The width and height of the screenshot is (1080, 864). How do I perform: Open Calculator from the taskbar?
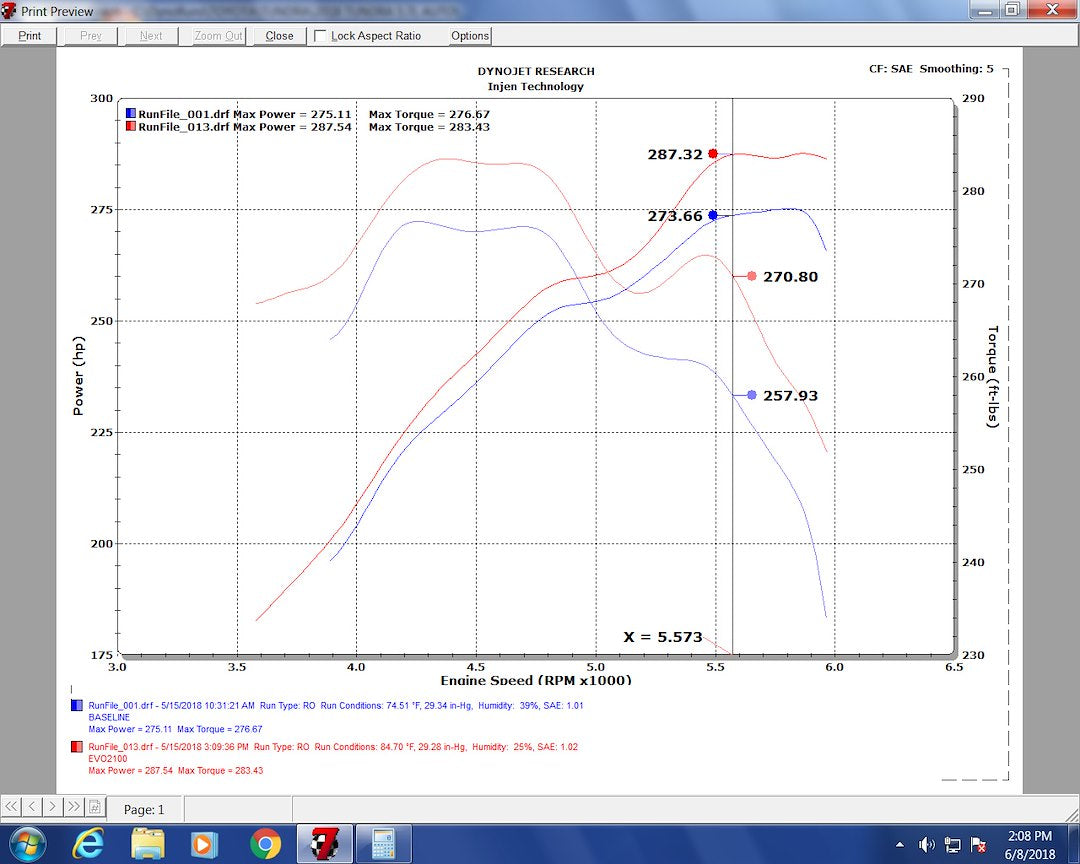coord(384,844)
